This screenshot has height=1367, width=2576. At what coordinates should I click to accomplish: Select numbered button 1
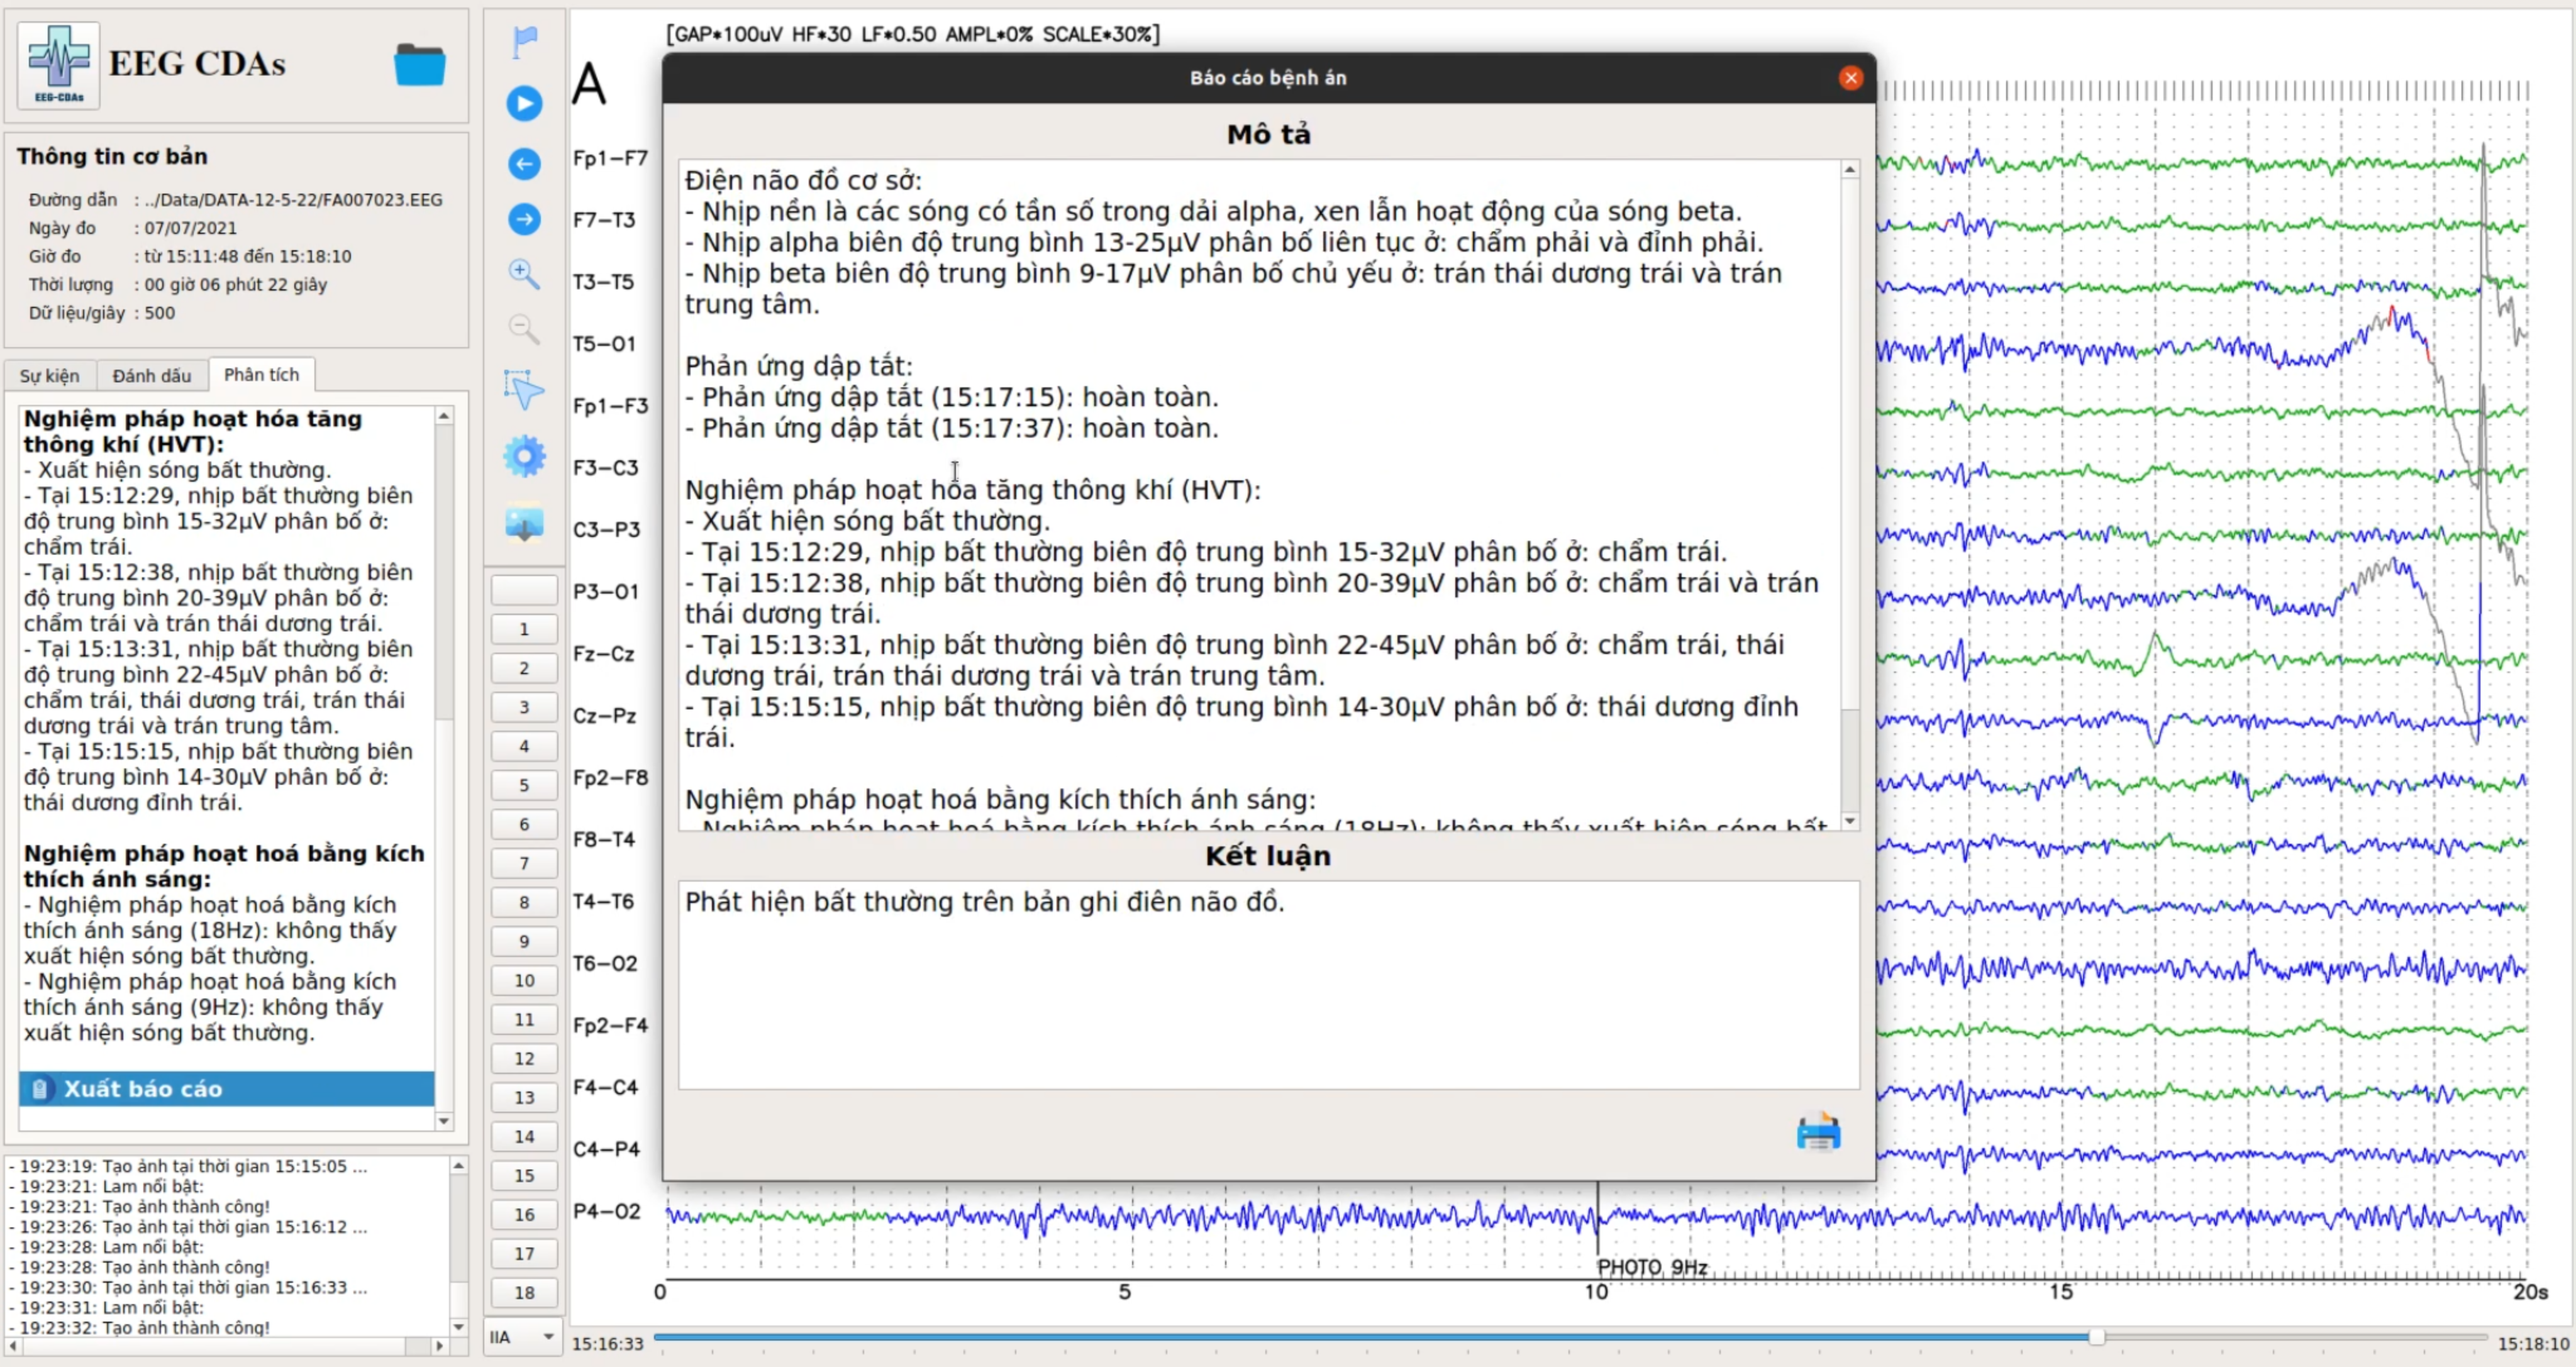pos(524,629)
